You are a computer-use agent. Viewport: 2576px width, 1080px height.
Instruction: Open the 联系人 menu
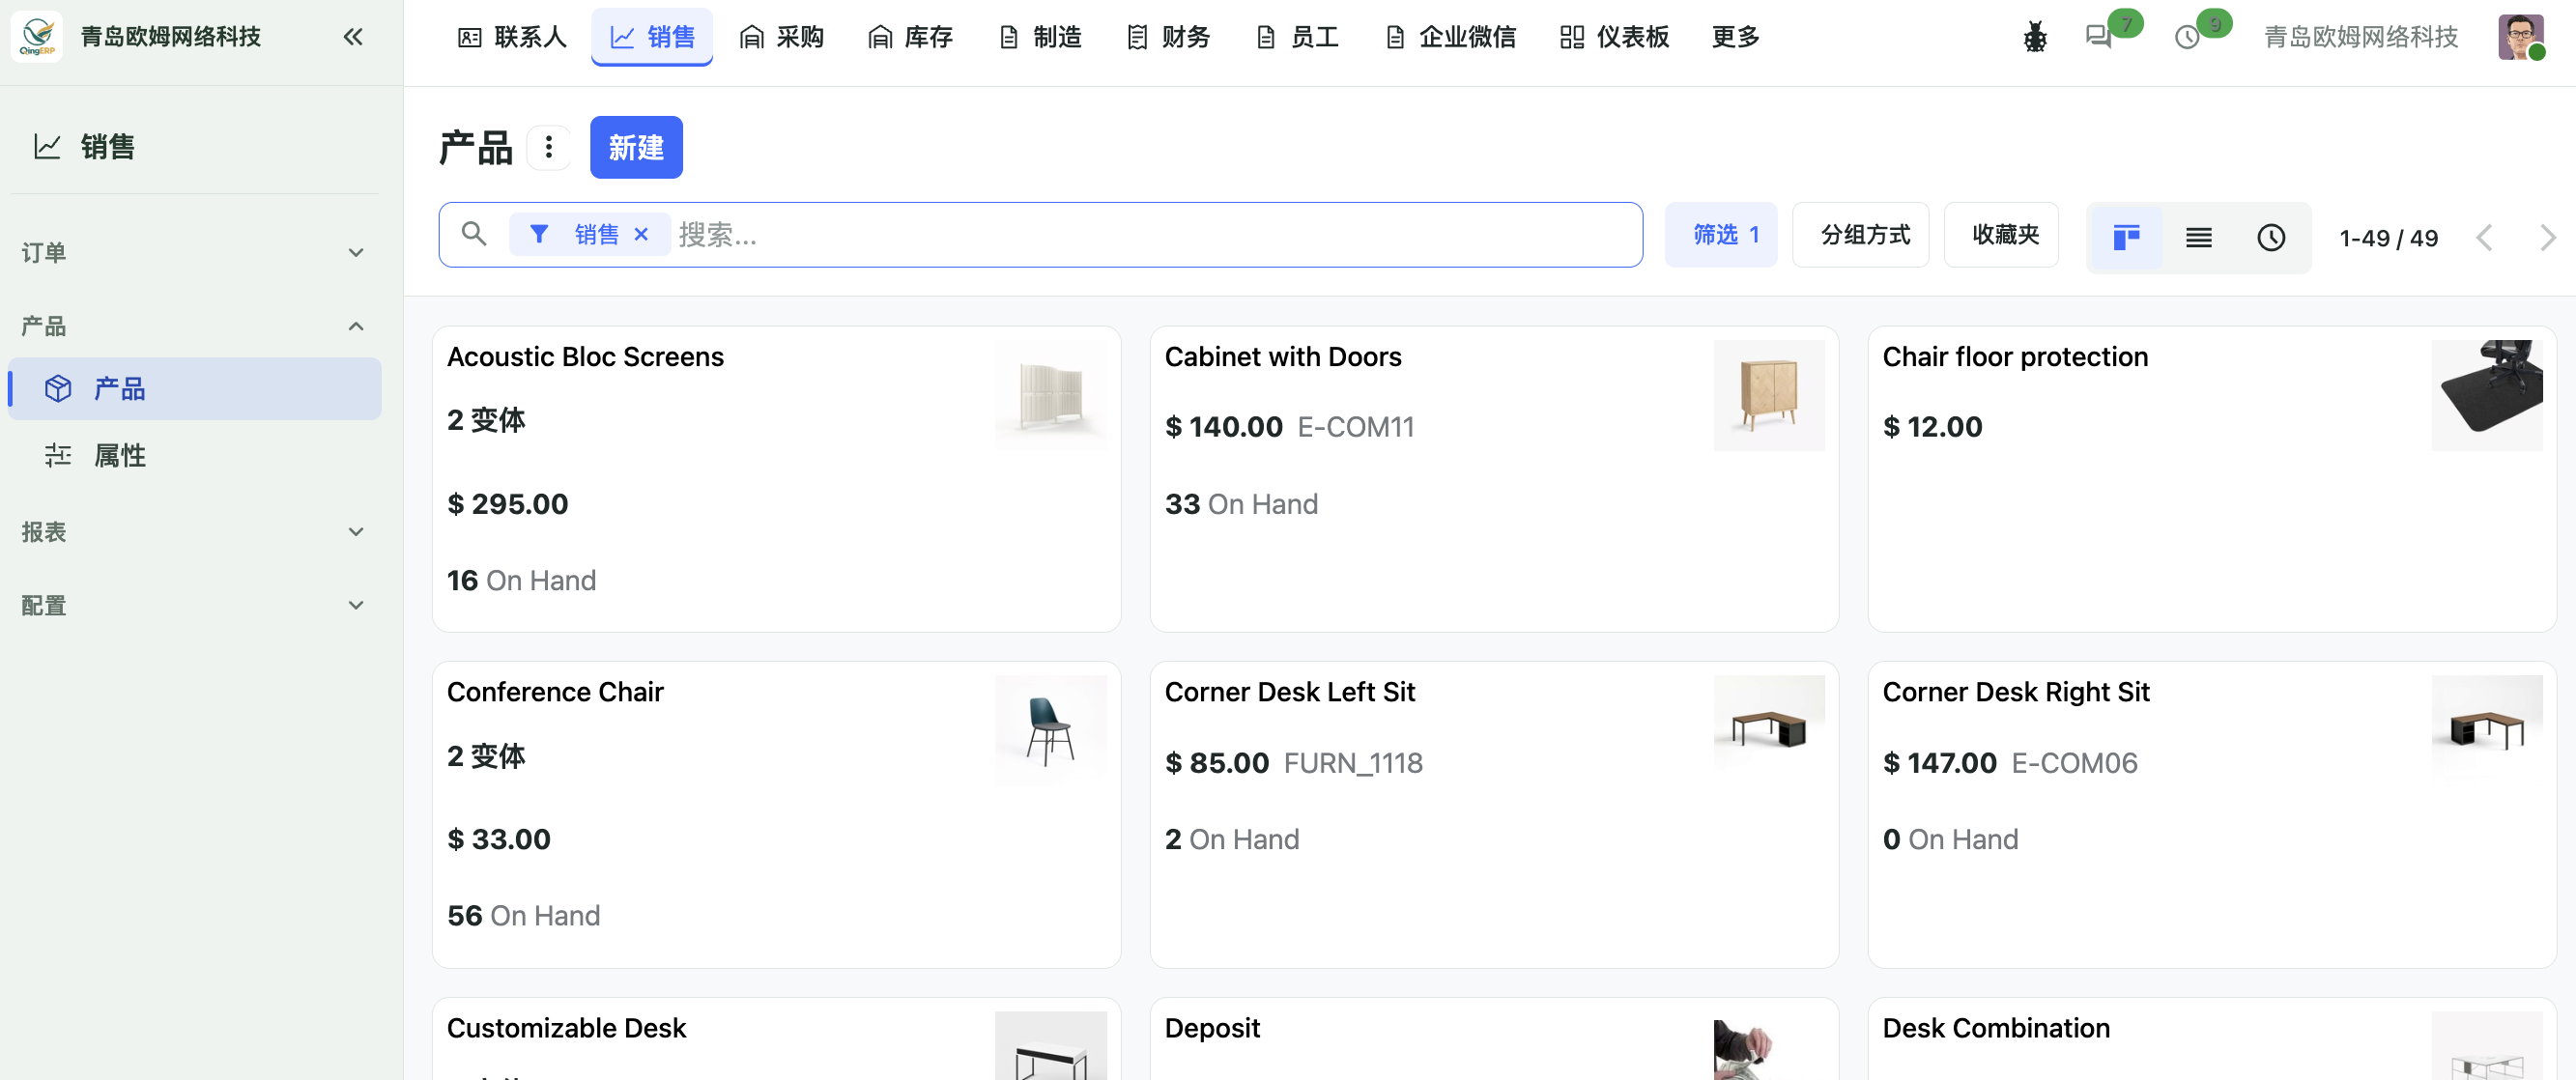coord(512,37)
